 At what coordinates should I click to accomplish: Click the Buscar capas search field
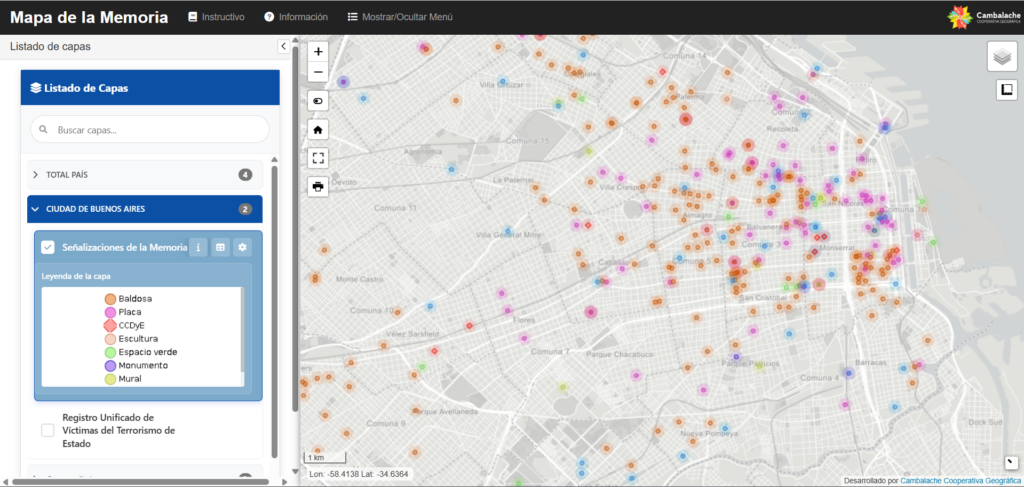pyautogui.click(x=150, y=129)
